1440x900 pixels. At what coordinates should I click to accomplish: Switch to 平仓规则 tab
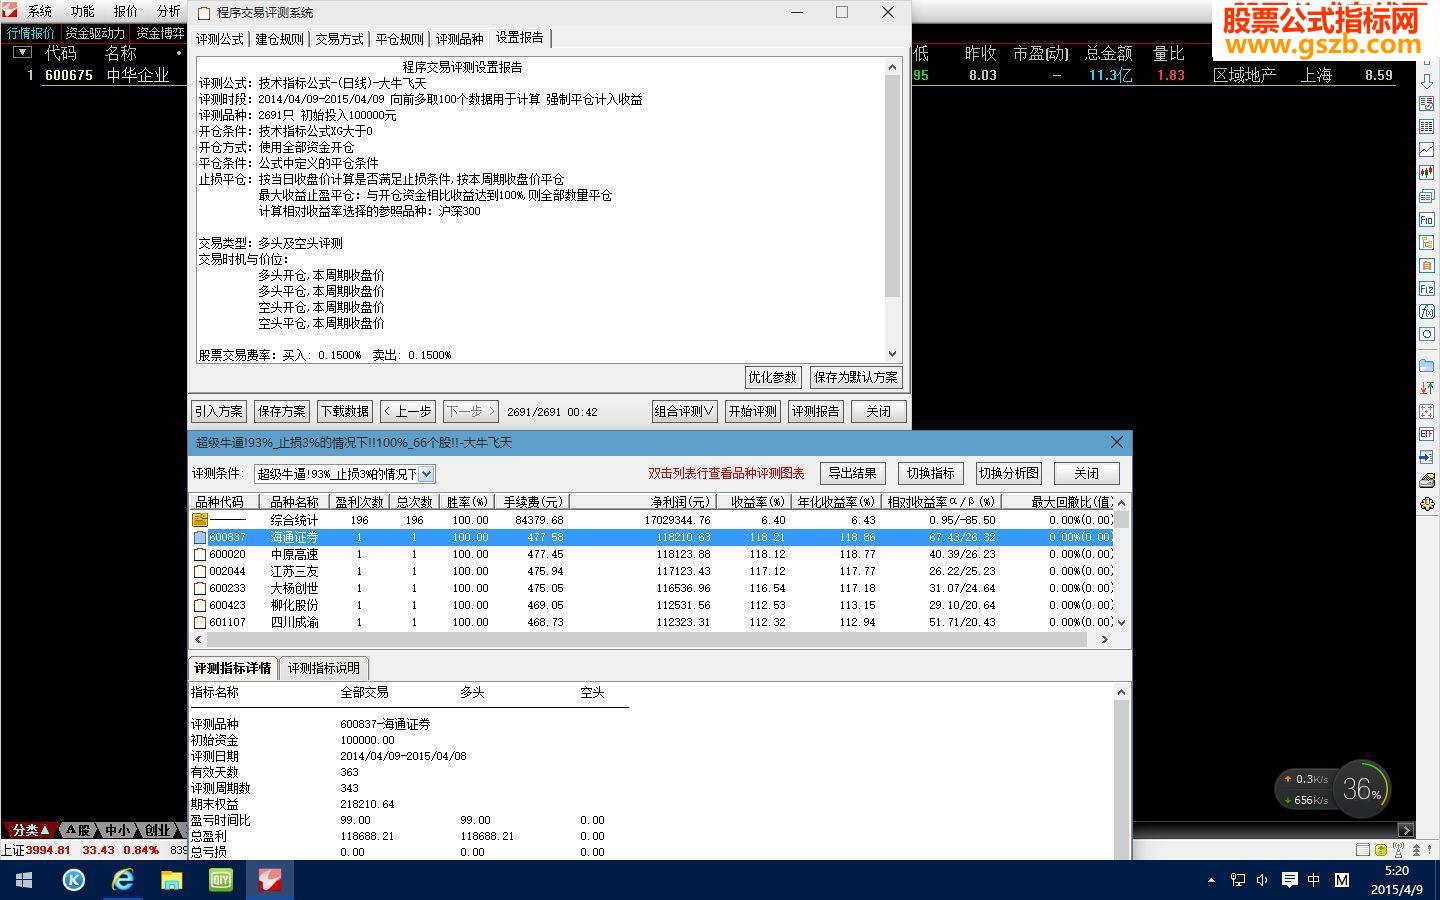coord(399,39)
